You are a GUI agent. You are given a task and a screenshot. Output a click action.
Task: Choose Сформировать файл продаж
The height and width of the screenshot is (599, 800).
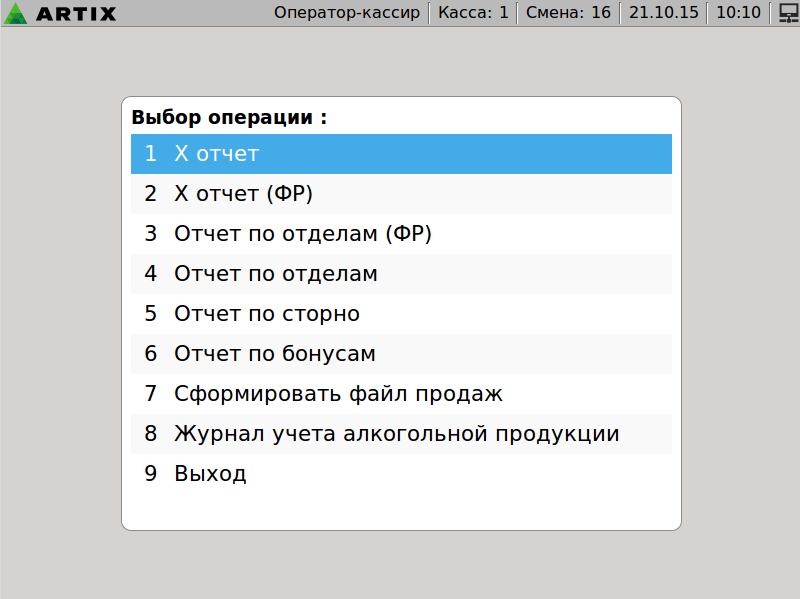tap(400, 394)
